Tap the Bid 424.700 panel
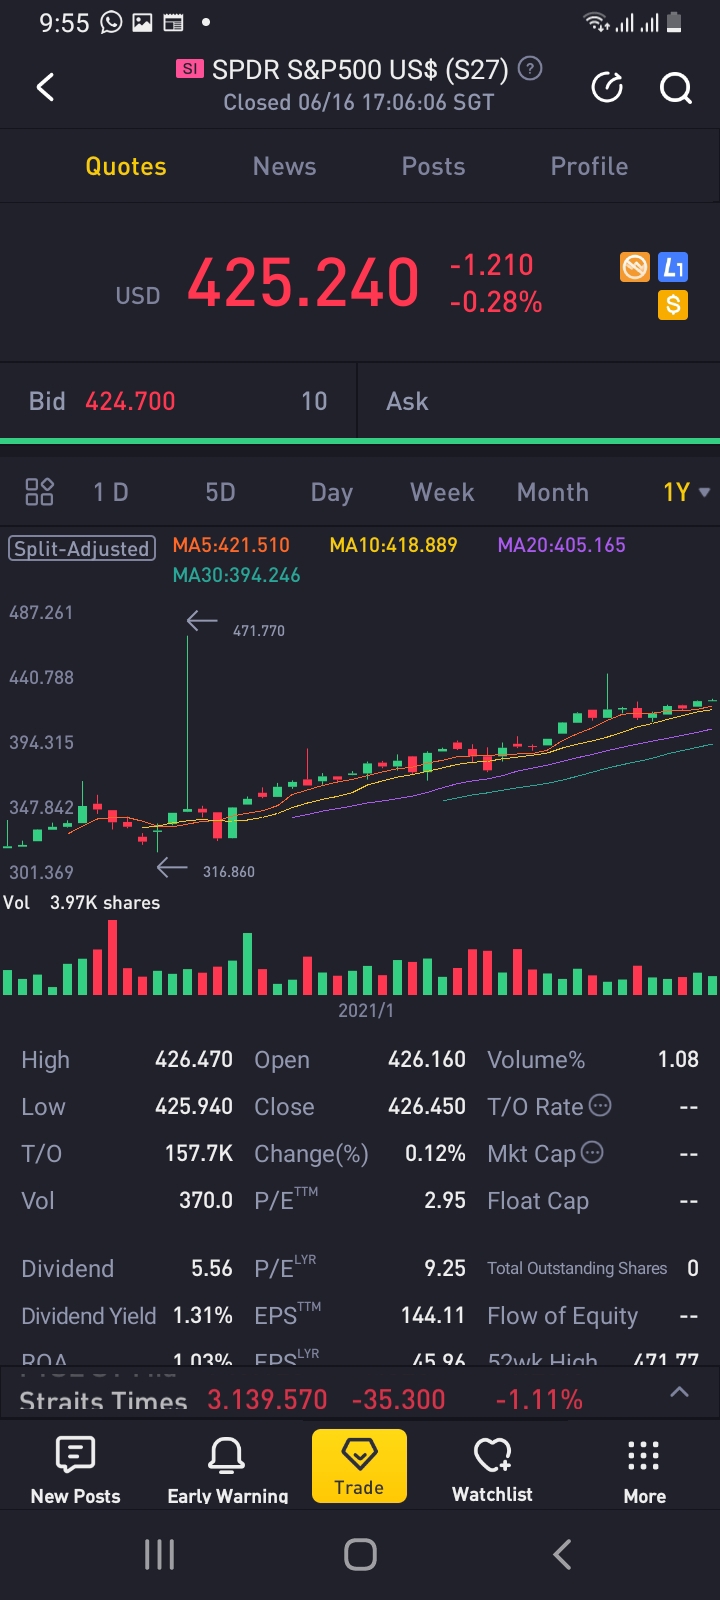The height and width of the screenshot is (1600, 720). 178,401
